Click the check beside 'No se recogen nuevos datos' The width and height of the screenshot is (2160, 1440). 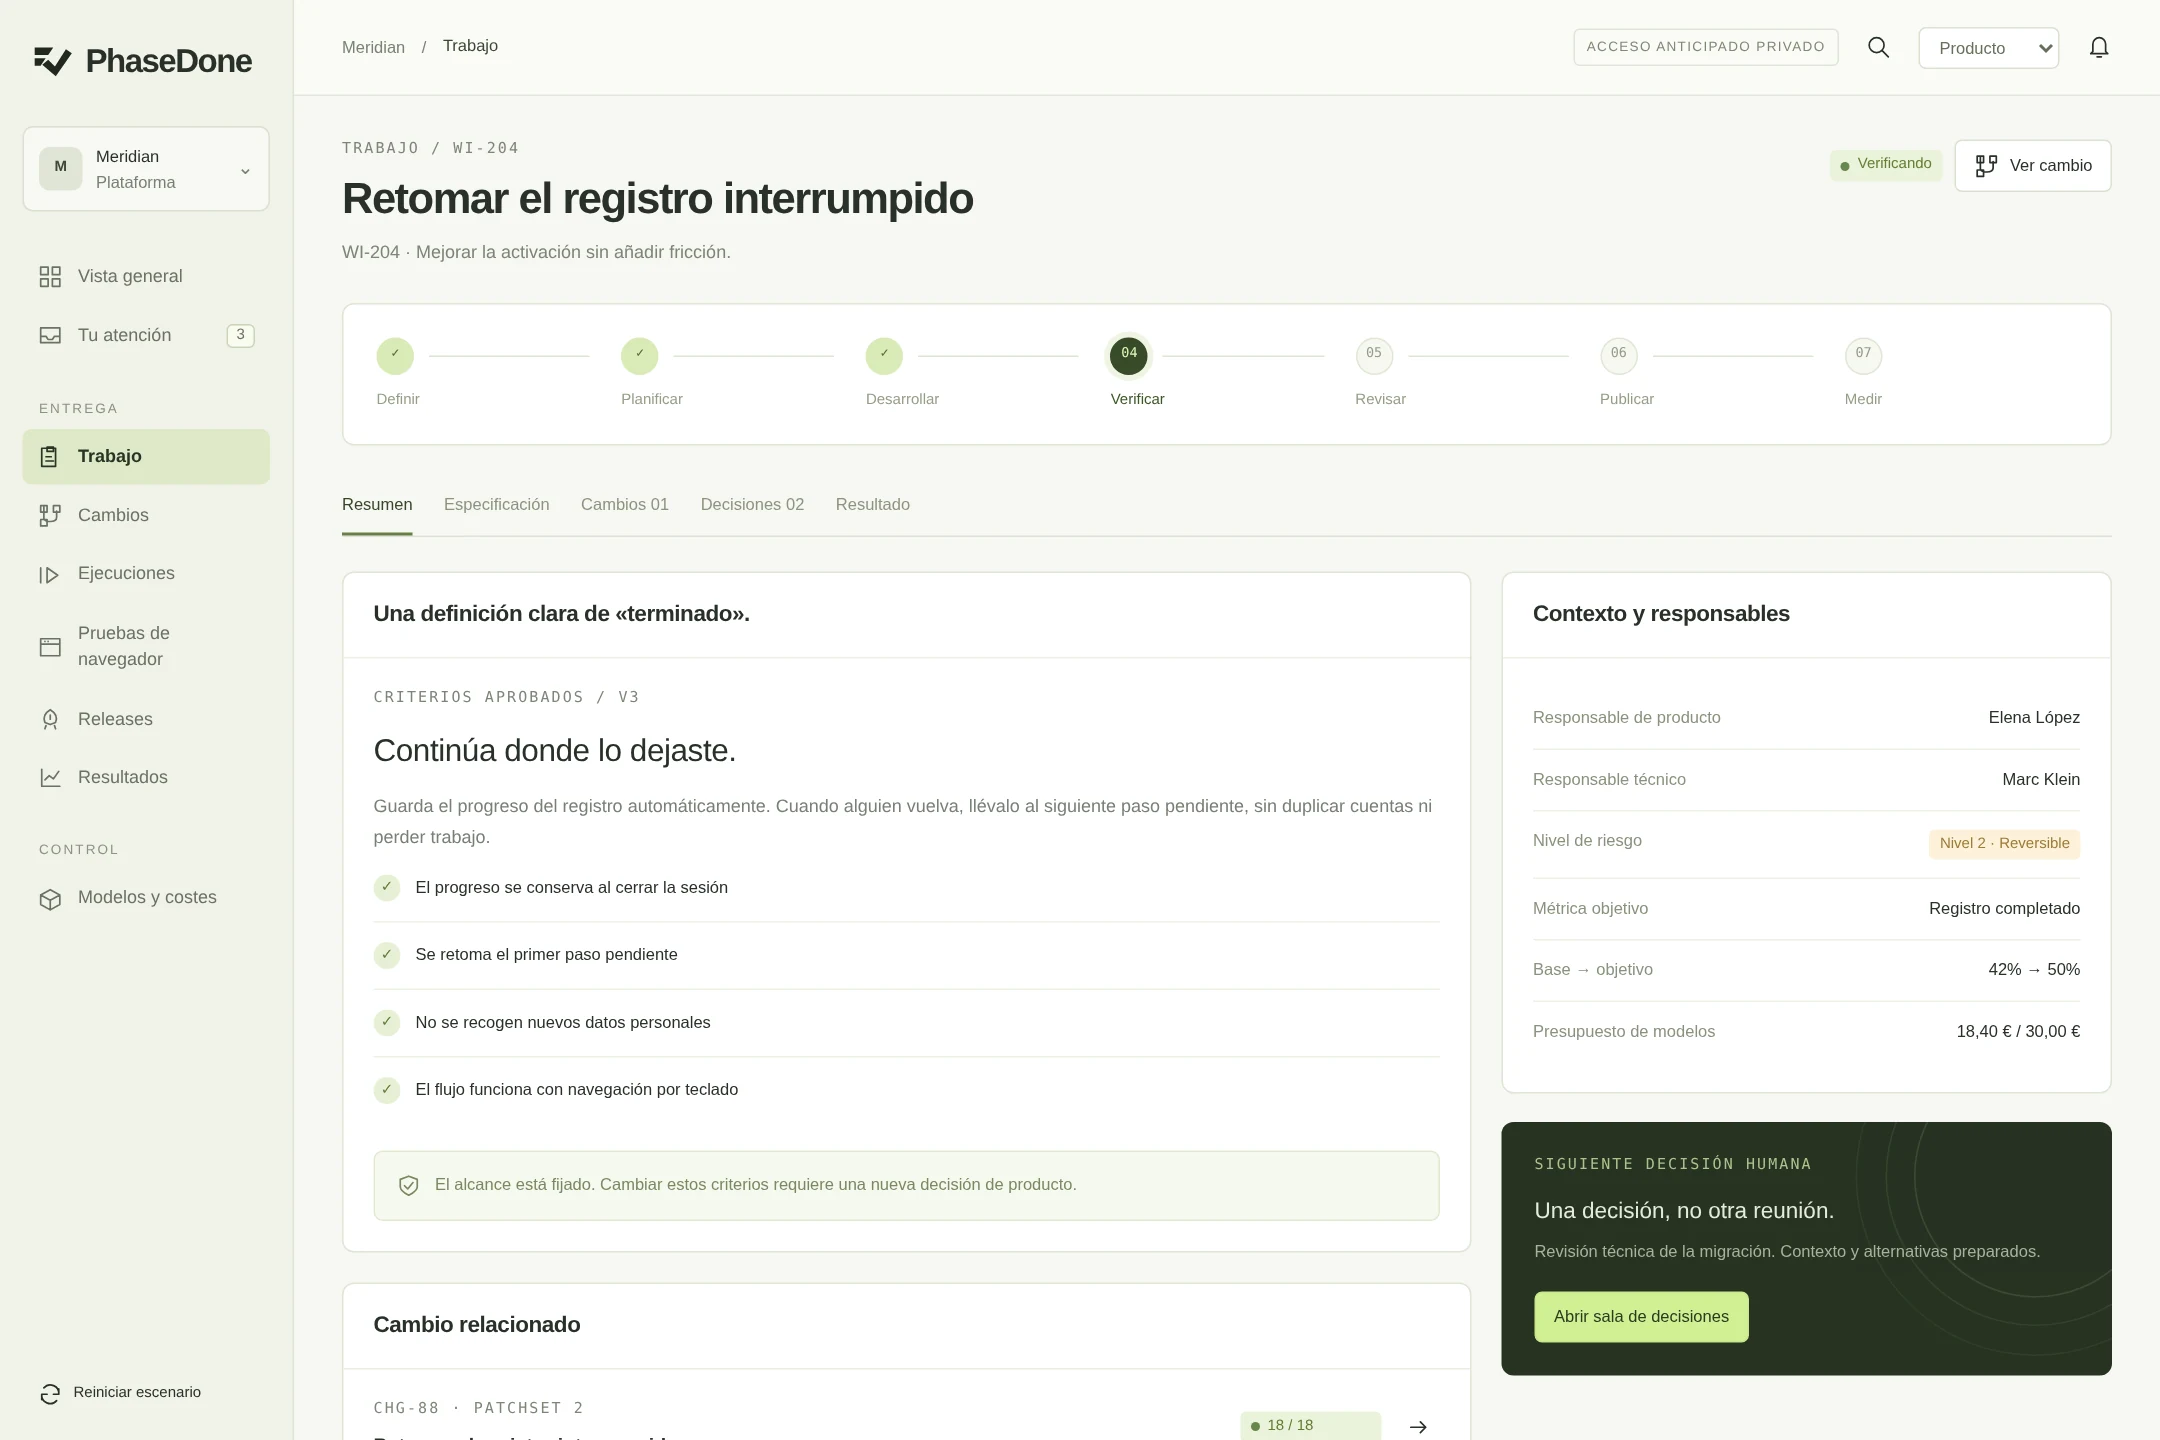[387, 1023]
